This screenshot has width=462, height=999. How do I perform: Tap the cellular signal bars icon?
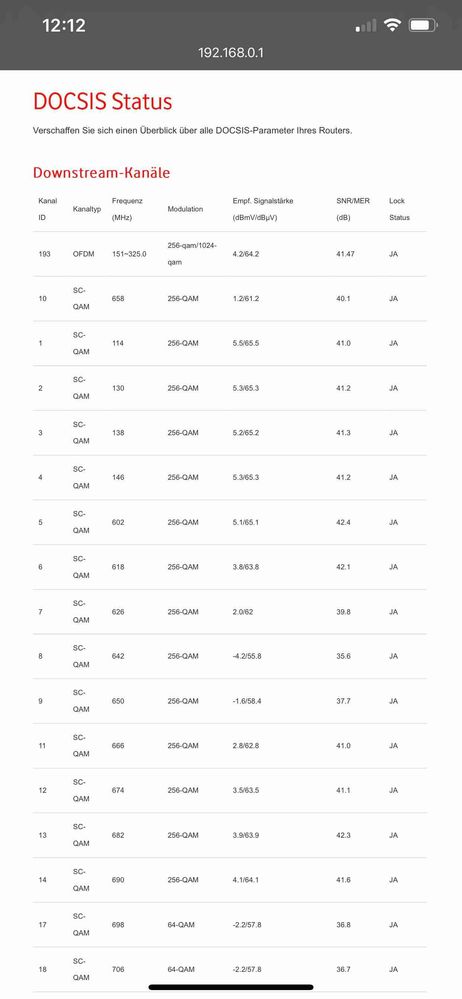click(x=366, y=26)
